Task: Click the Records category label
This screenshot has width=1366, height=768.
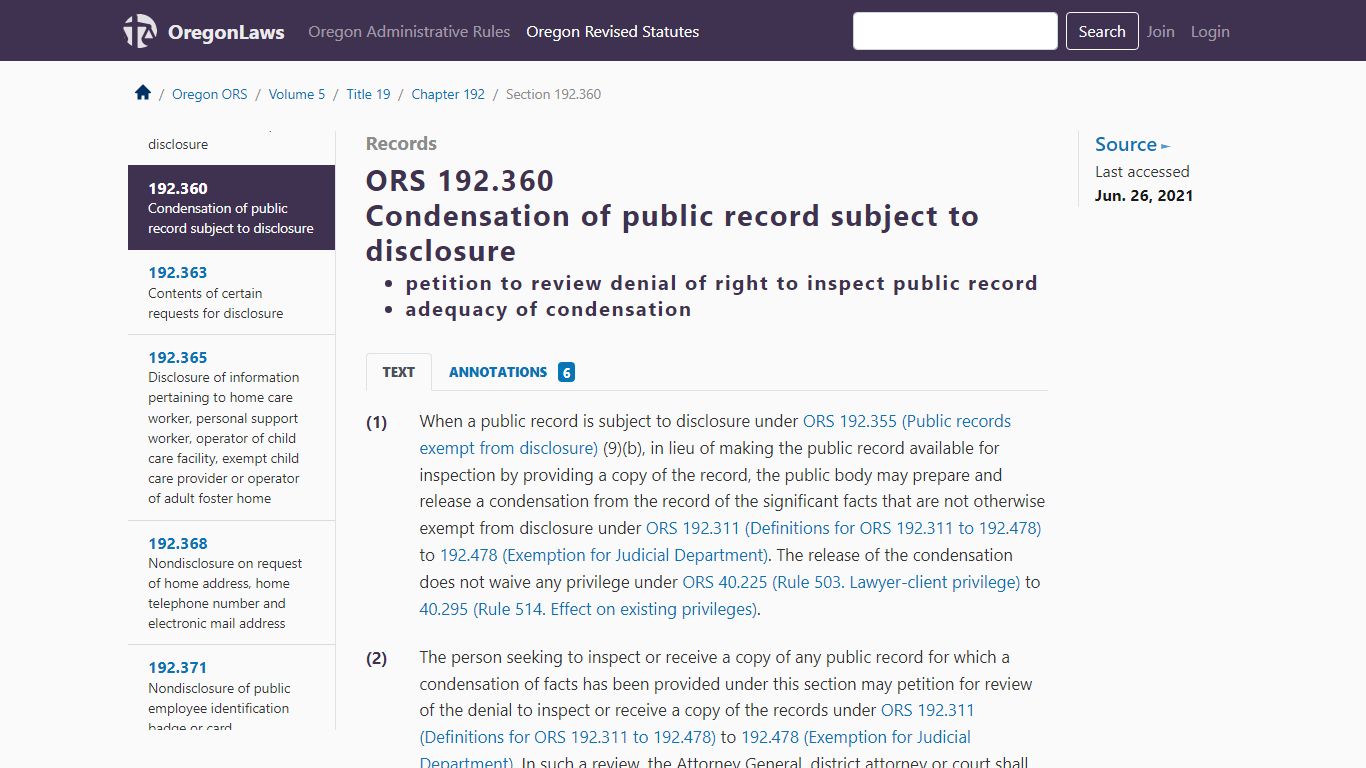Action: point(401,144)
